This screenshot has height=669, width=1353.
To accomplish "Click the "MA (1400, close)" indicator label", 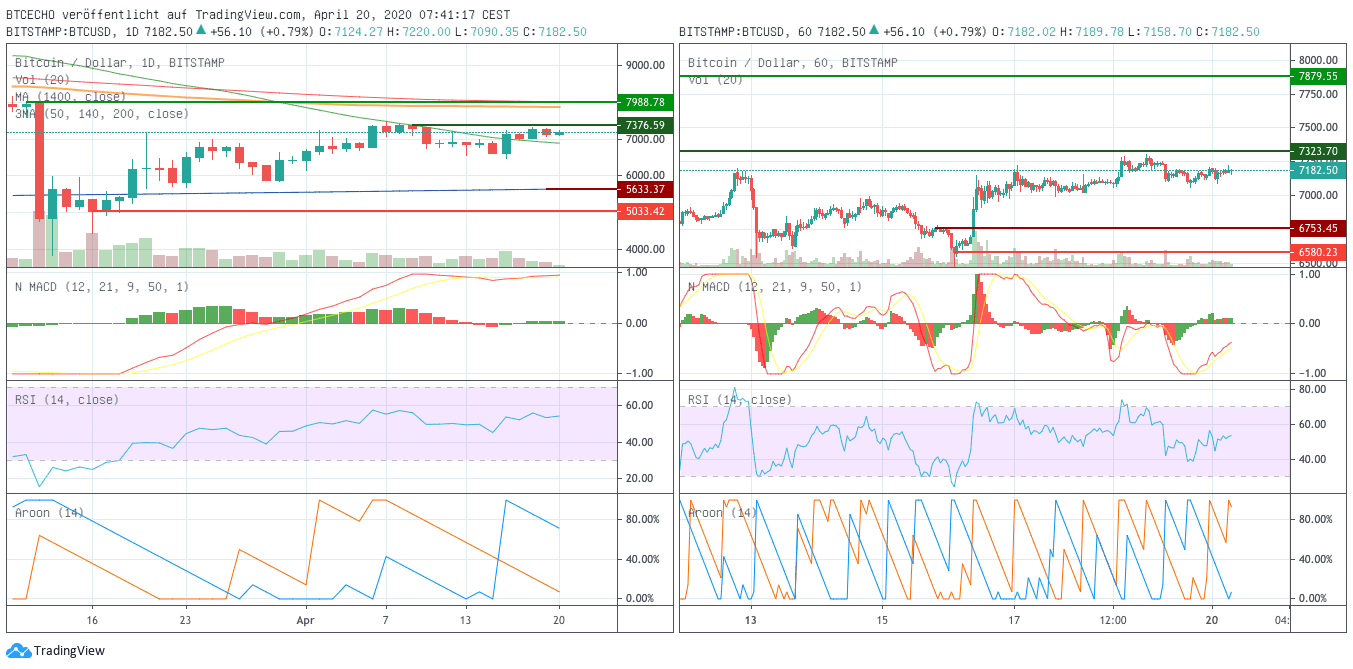I will pos(70,96).
